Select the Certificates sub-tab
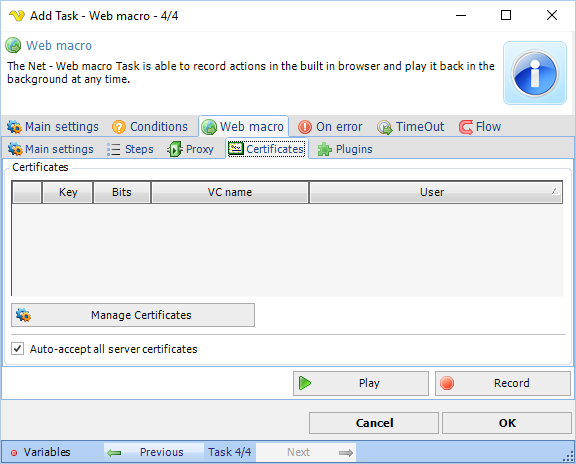Viewport: 576px width, 464px height. click(x=267, y=149)
